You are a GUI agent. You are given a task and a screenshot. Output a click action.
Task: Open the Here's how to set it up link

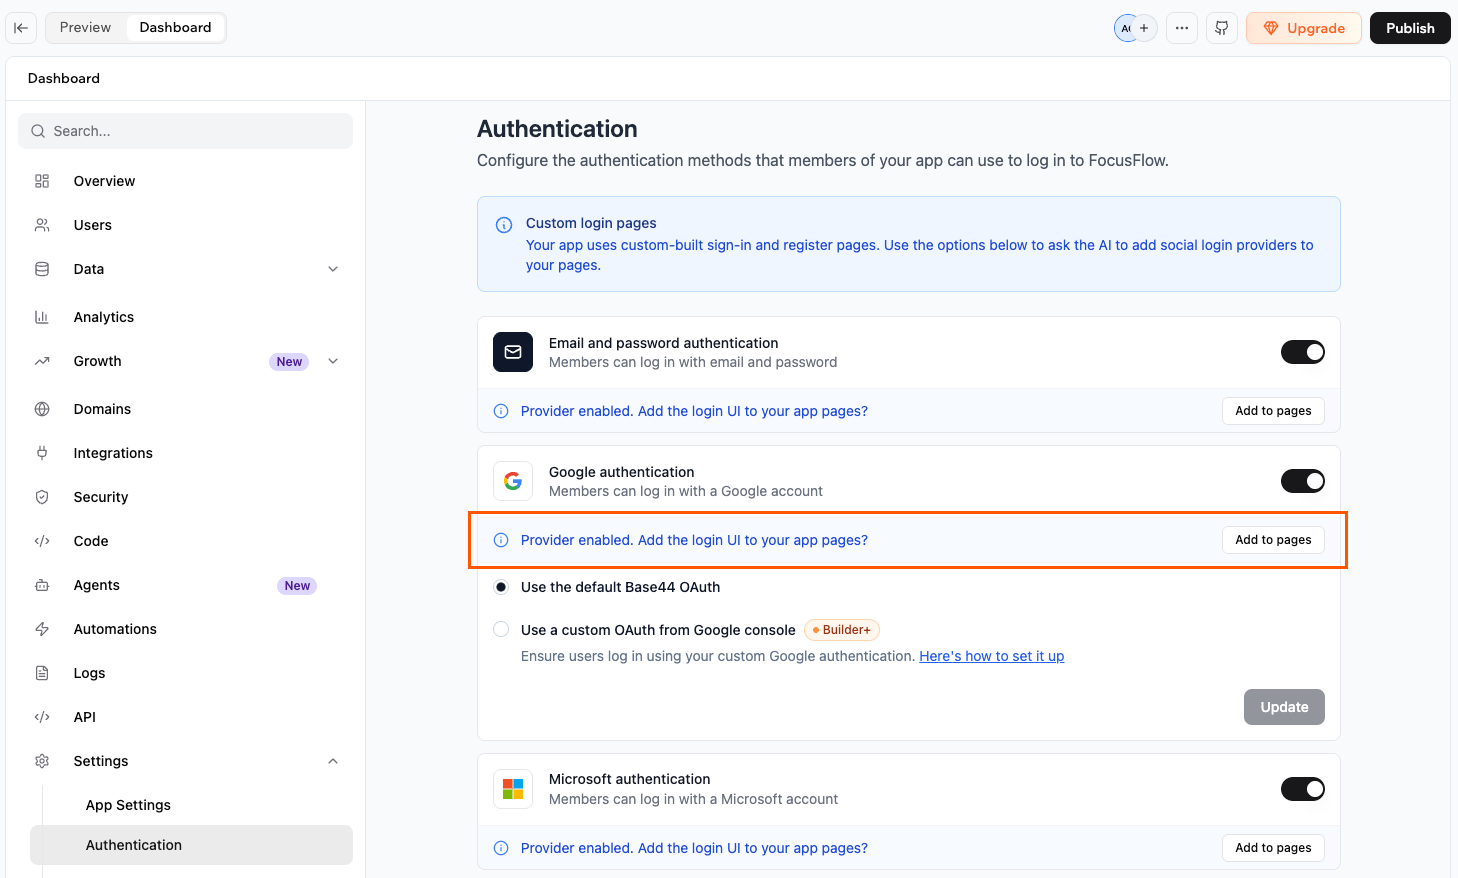[991, 656]
